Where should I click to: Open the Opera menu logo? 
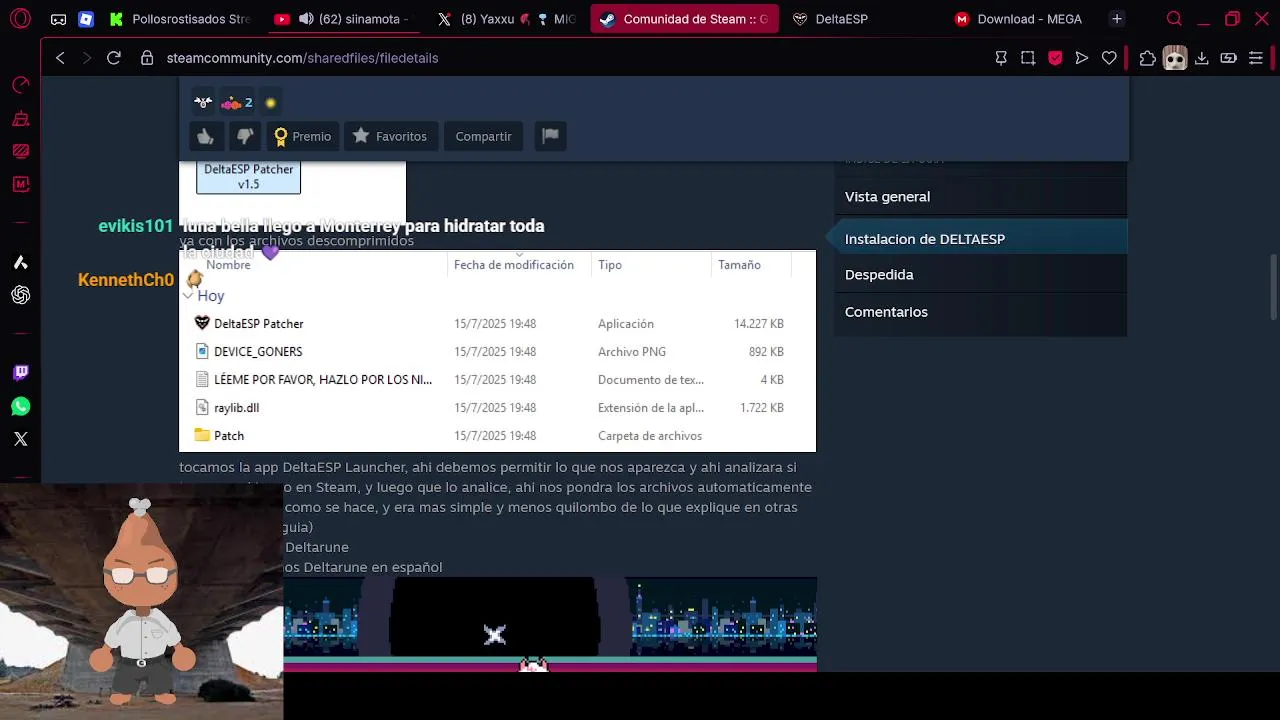[x=20, y=19]
